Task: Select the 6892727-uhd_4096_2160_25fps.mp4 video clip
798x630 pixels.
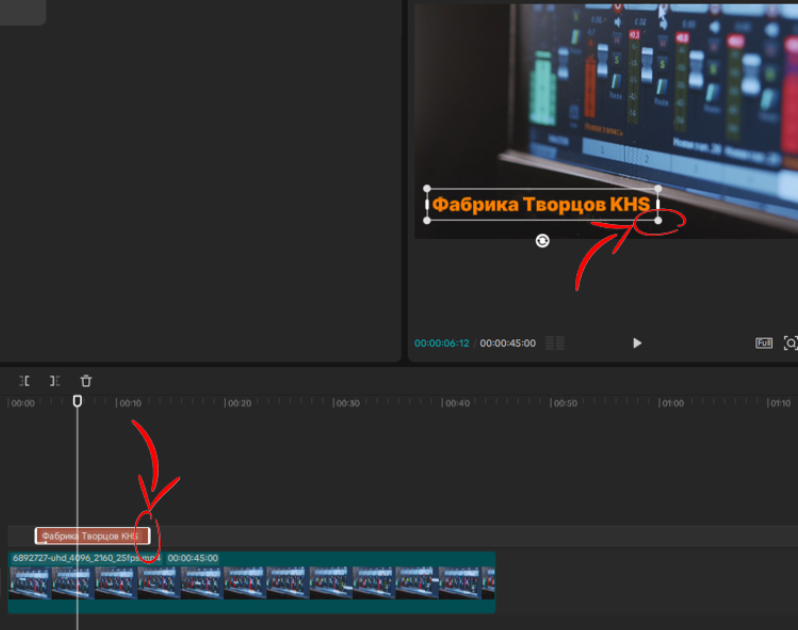Action: (x=251, y=582)
